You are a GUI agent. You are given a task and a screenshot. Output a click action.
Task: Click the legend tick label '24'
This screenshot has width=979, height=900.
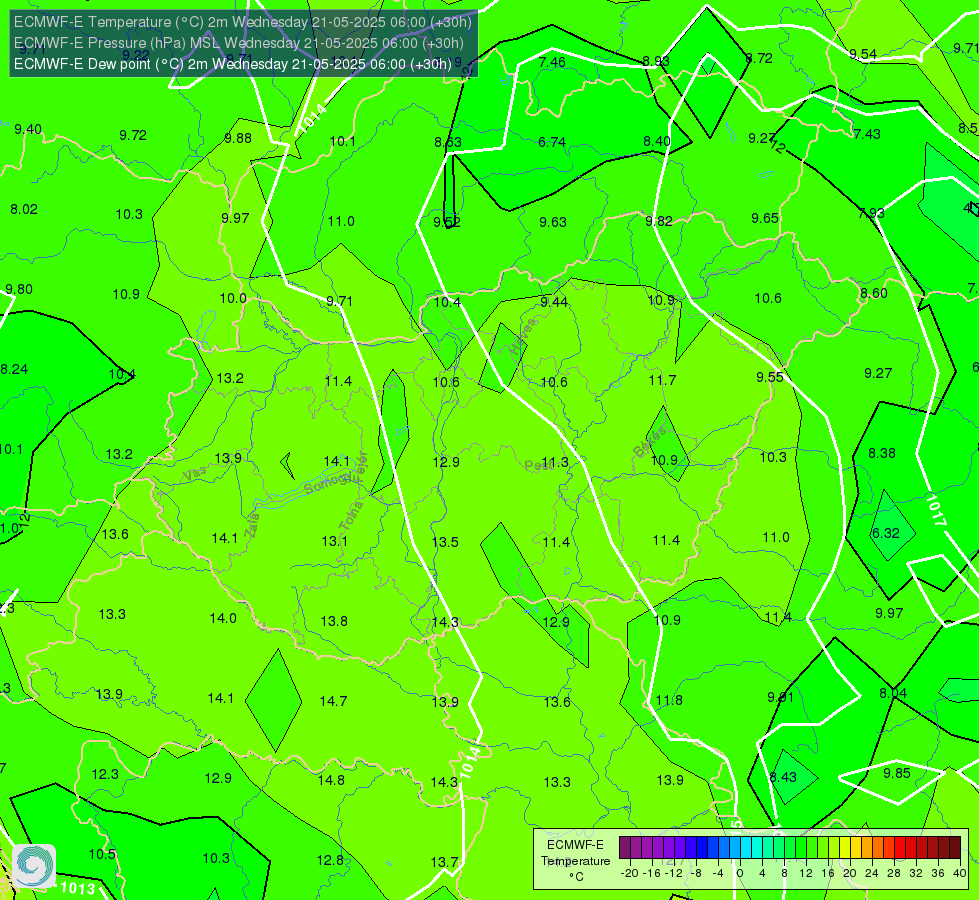pyautogui.click(x=872, y=873)
